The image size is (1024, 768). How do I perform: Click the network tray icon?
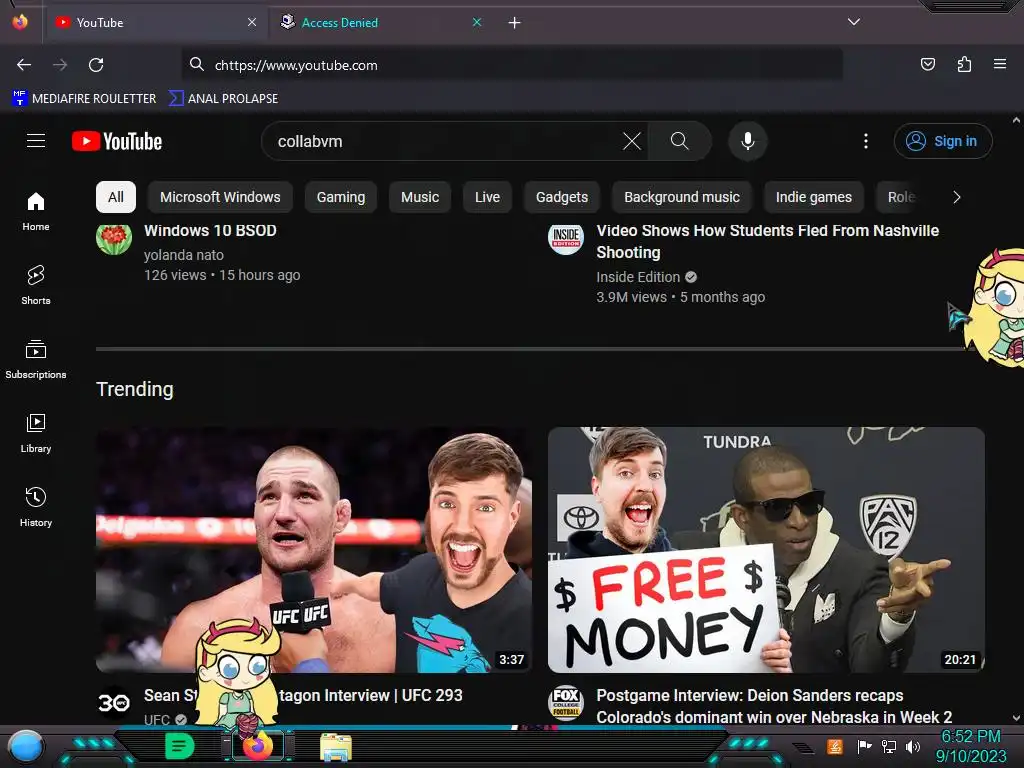[889, 746]
